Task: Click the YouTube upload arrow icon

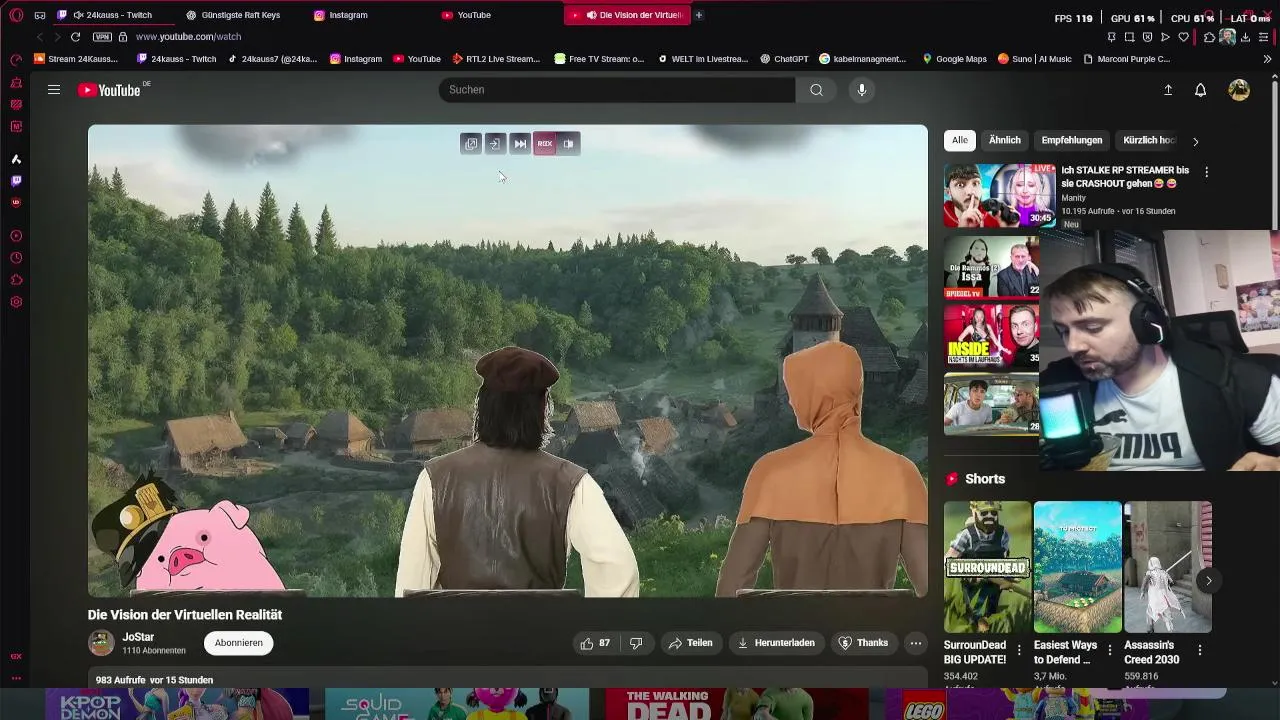Action: click(1168, 90)
